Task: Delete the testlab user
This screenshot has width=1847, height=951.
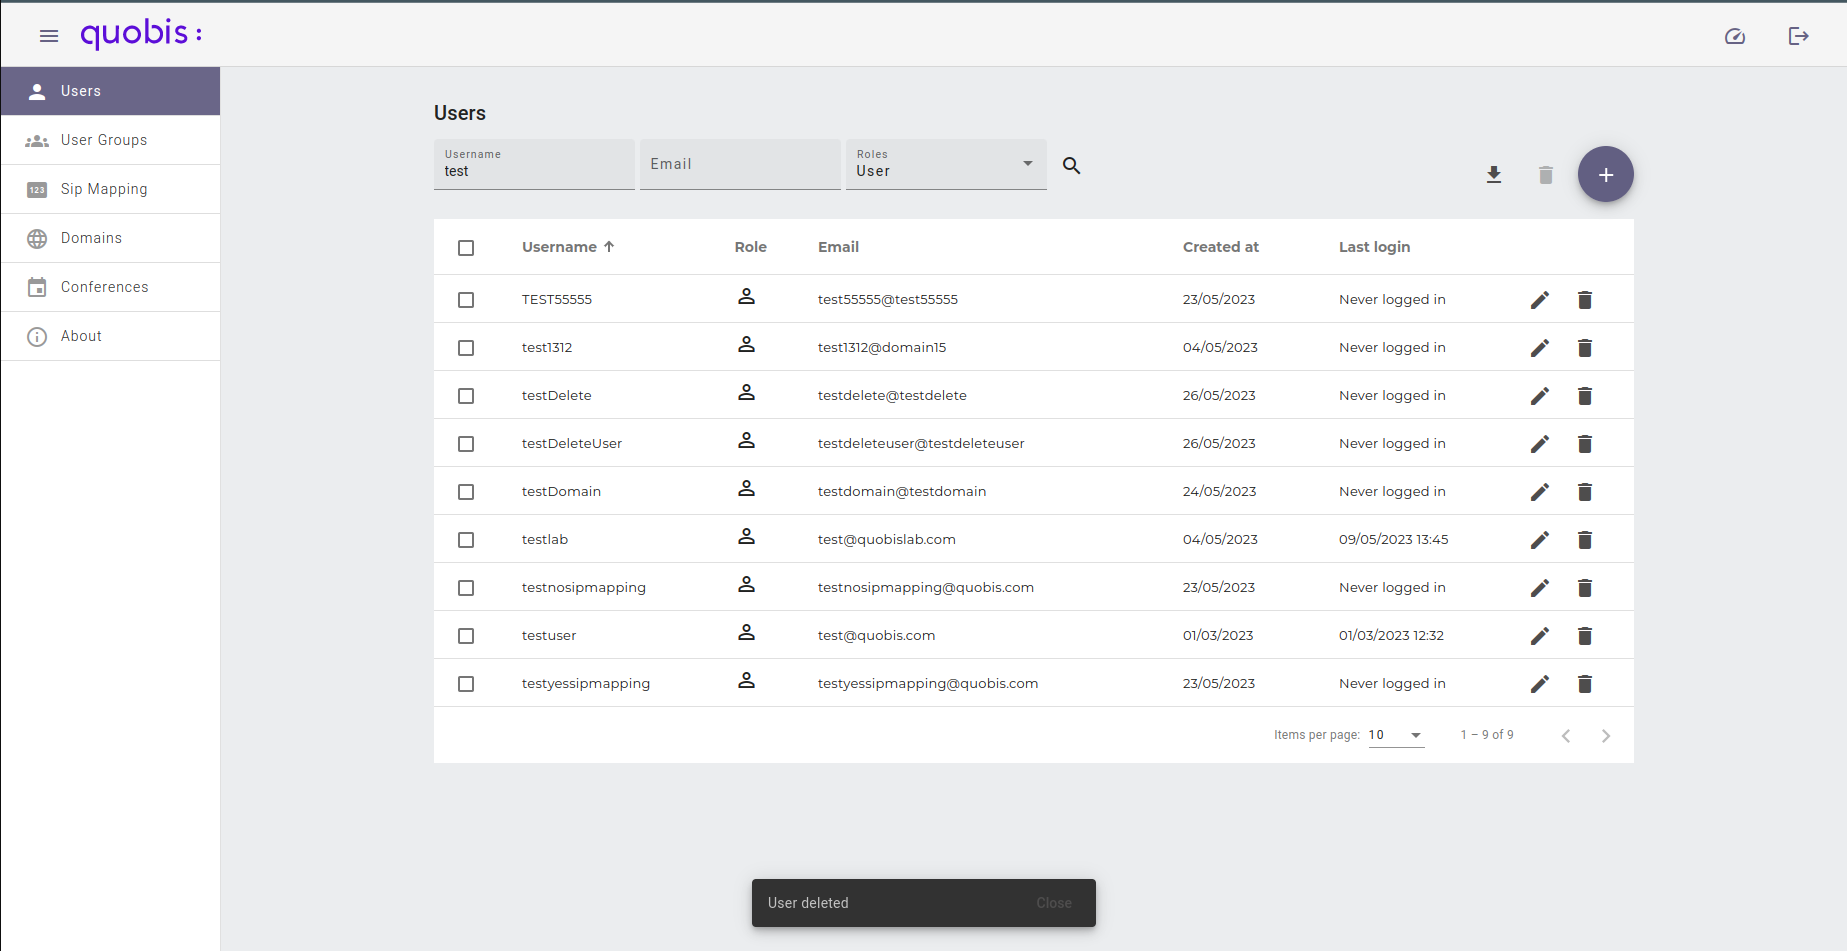Action: click(x=1585, y=540)
